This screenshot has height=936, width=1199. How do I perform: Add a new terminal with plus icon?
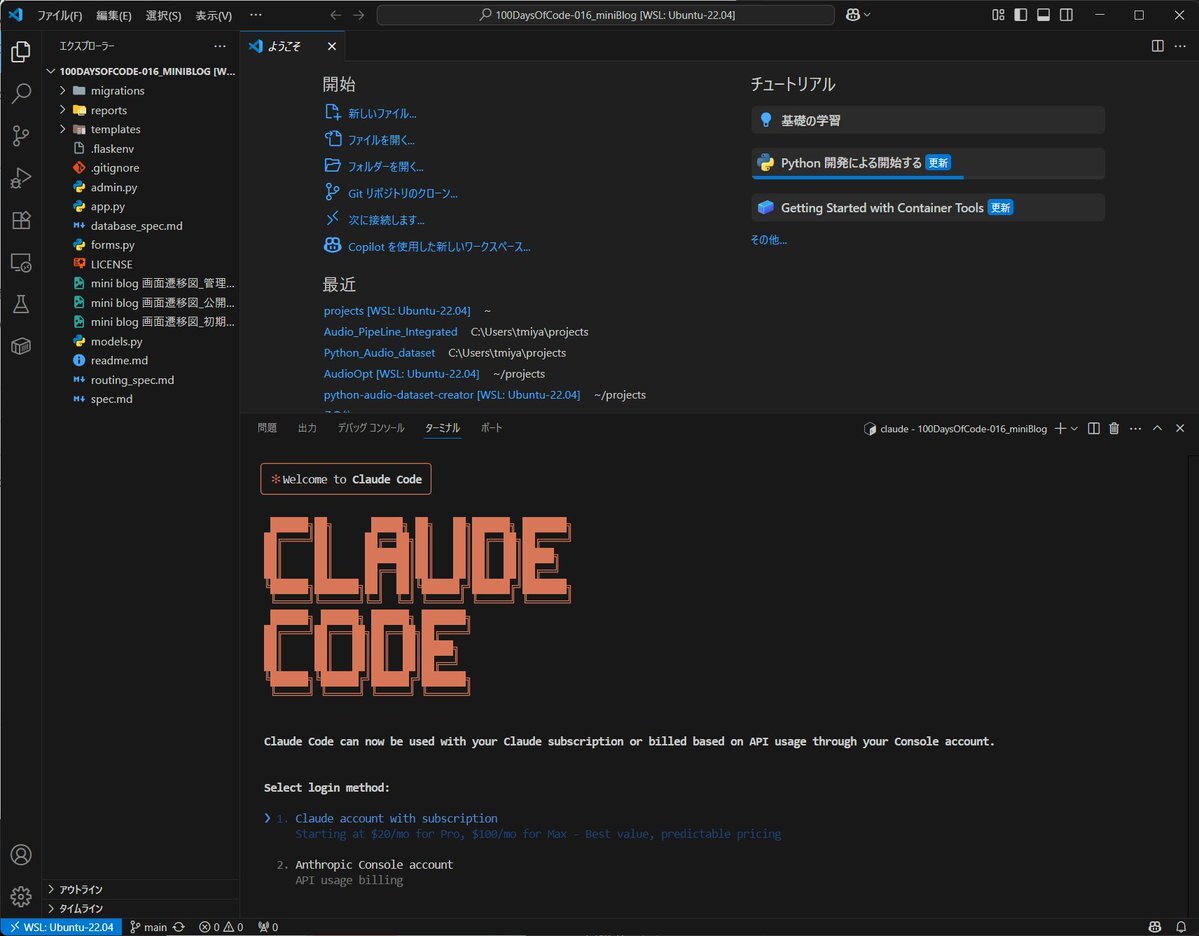click(x=1060, y=428)
